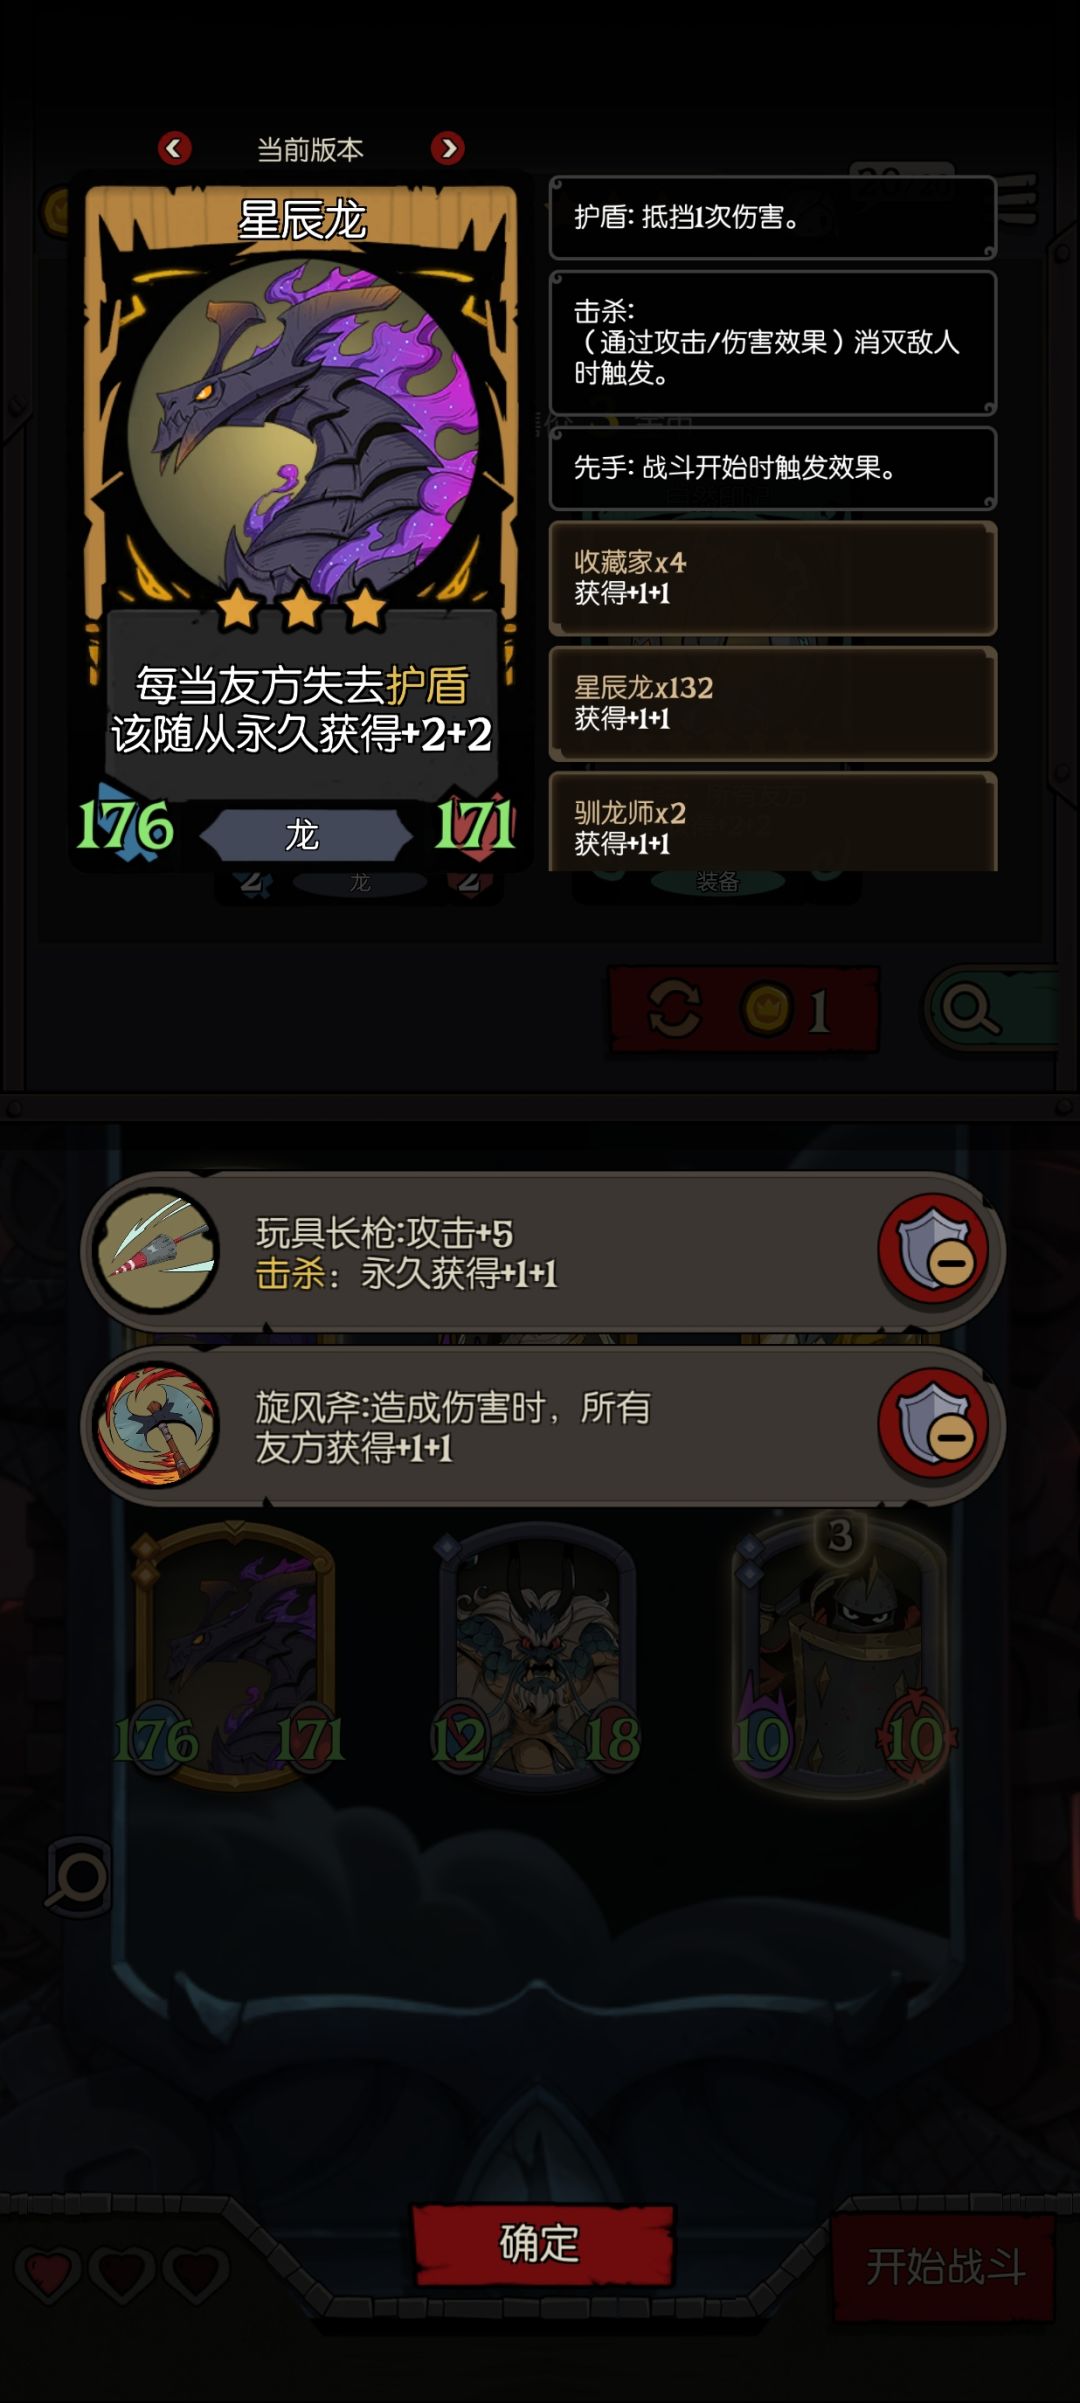Image resolution: width=1080 pixels, height=2403 pixels.
Task: Tap the 旋风斧 axe icon
Action: (x=158, y=1425)
